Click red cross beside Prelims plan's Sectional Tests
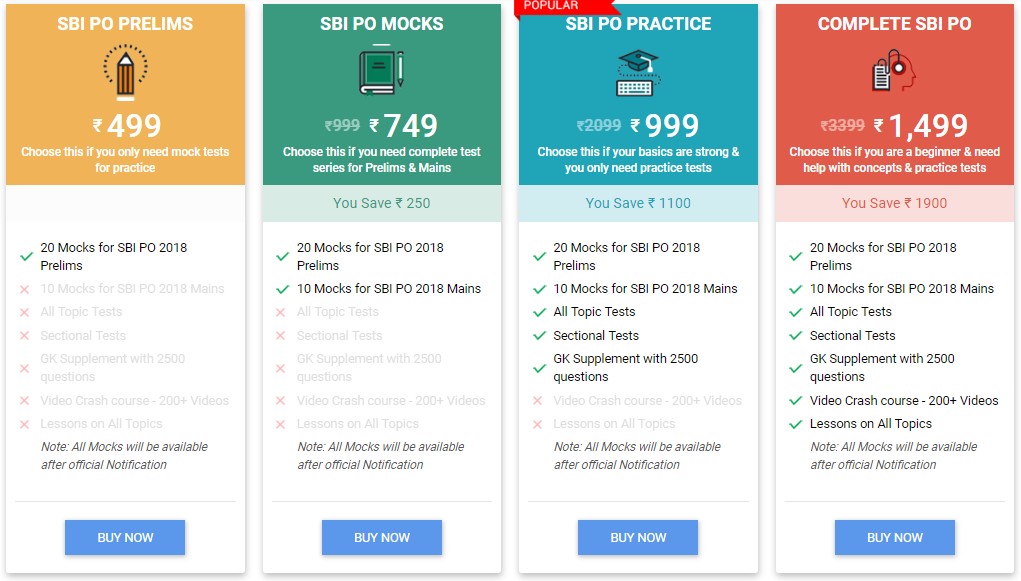 pyautogui.click(x=27, y=336)
